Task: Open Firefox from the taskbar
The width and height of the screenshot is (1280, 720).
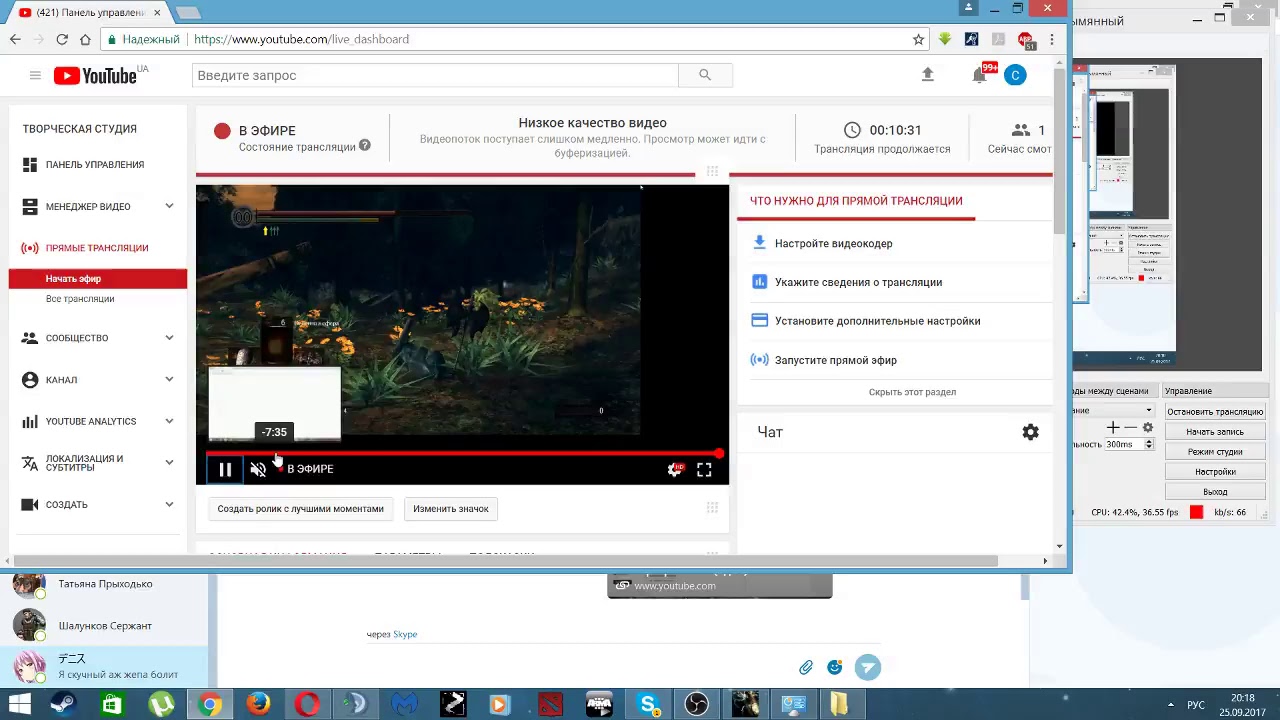Action: point(258,705)
